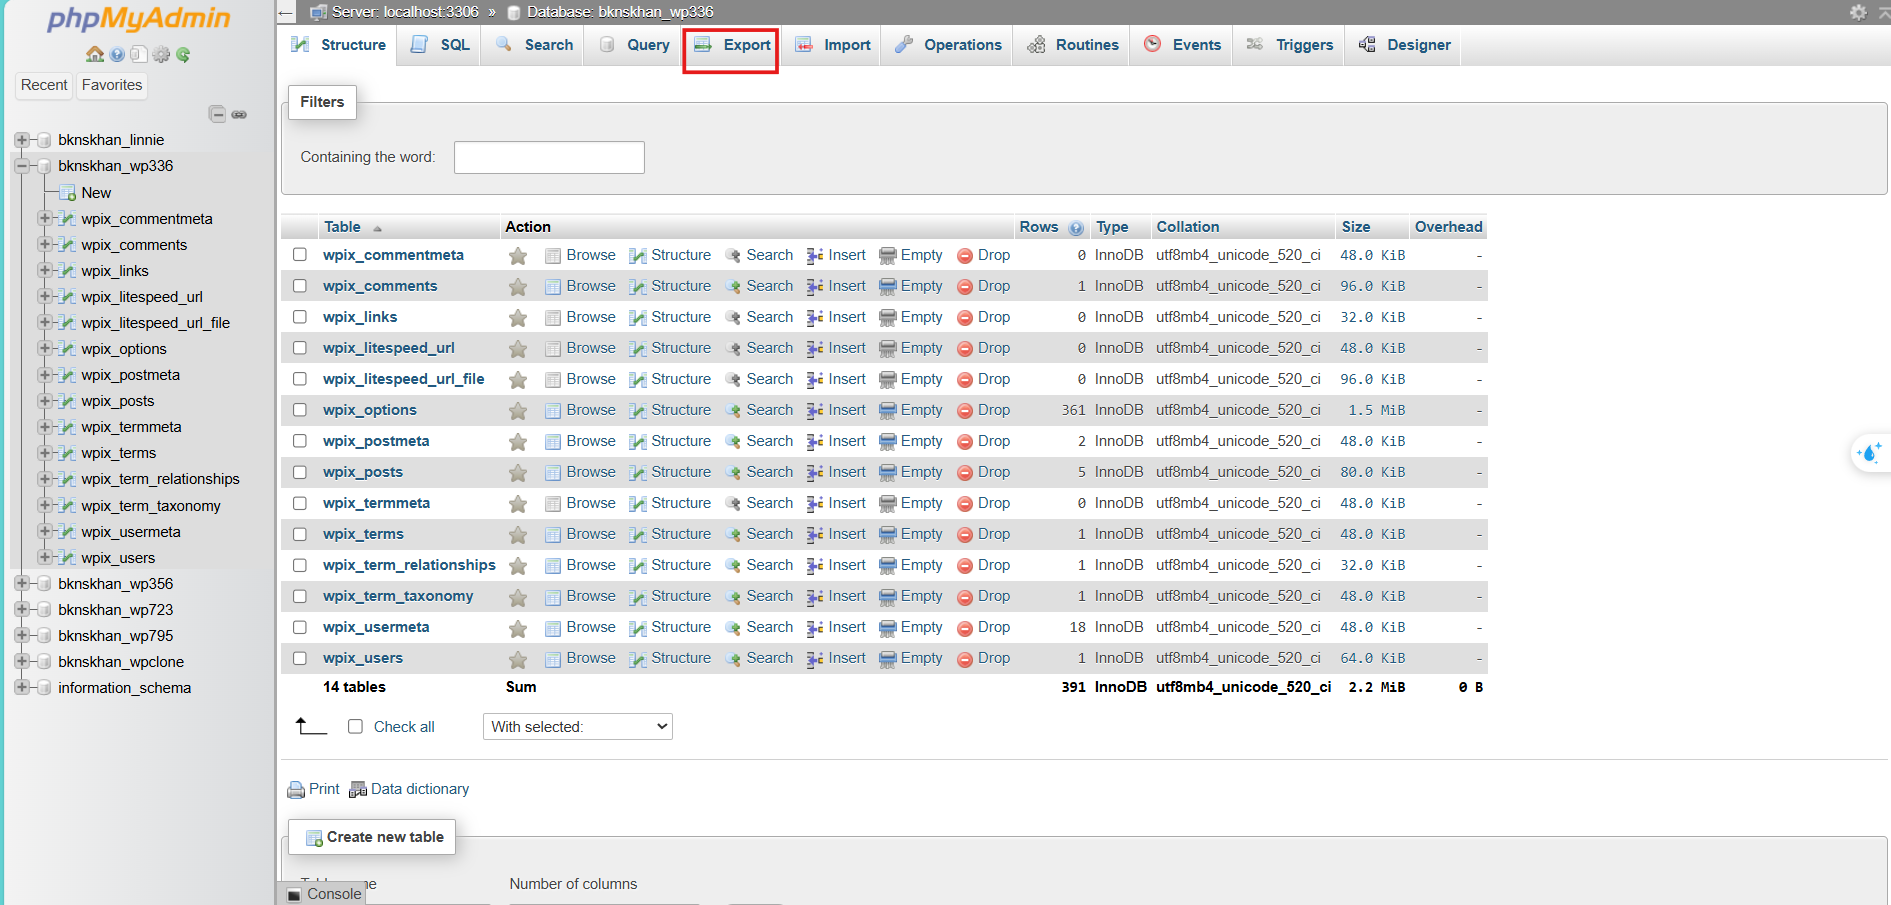This screenshot has height=905, width=1891.
Task: Browse the wpix_comments table
Action: (580, 286)
